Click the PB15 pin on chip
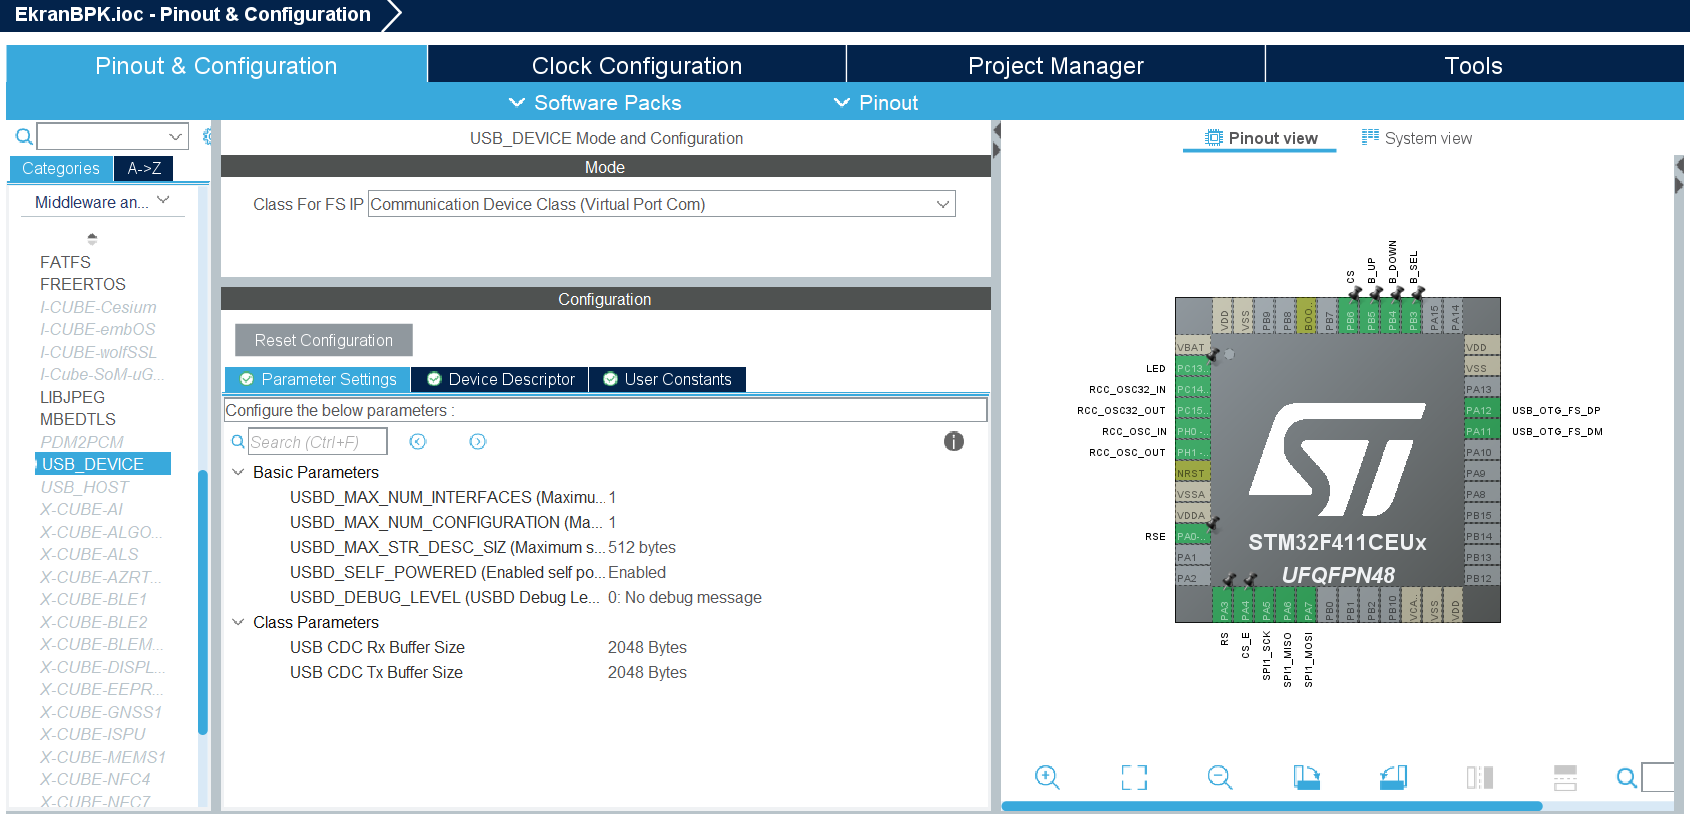This screenshot has height=826, width=1690. pos(1481,515)
